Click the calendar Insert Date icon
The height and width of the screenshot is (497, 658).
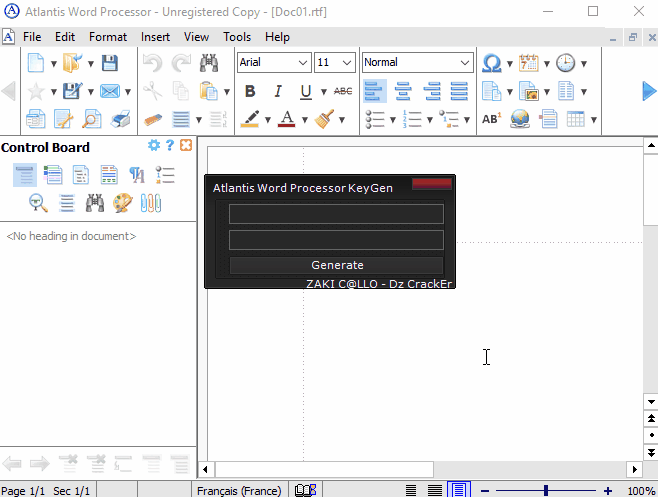(x=528, y=63)
